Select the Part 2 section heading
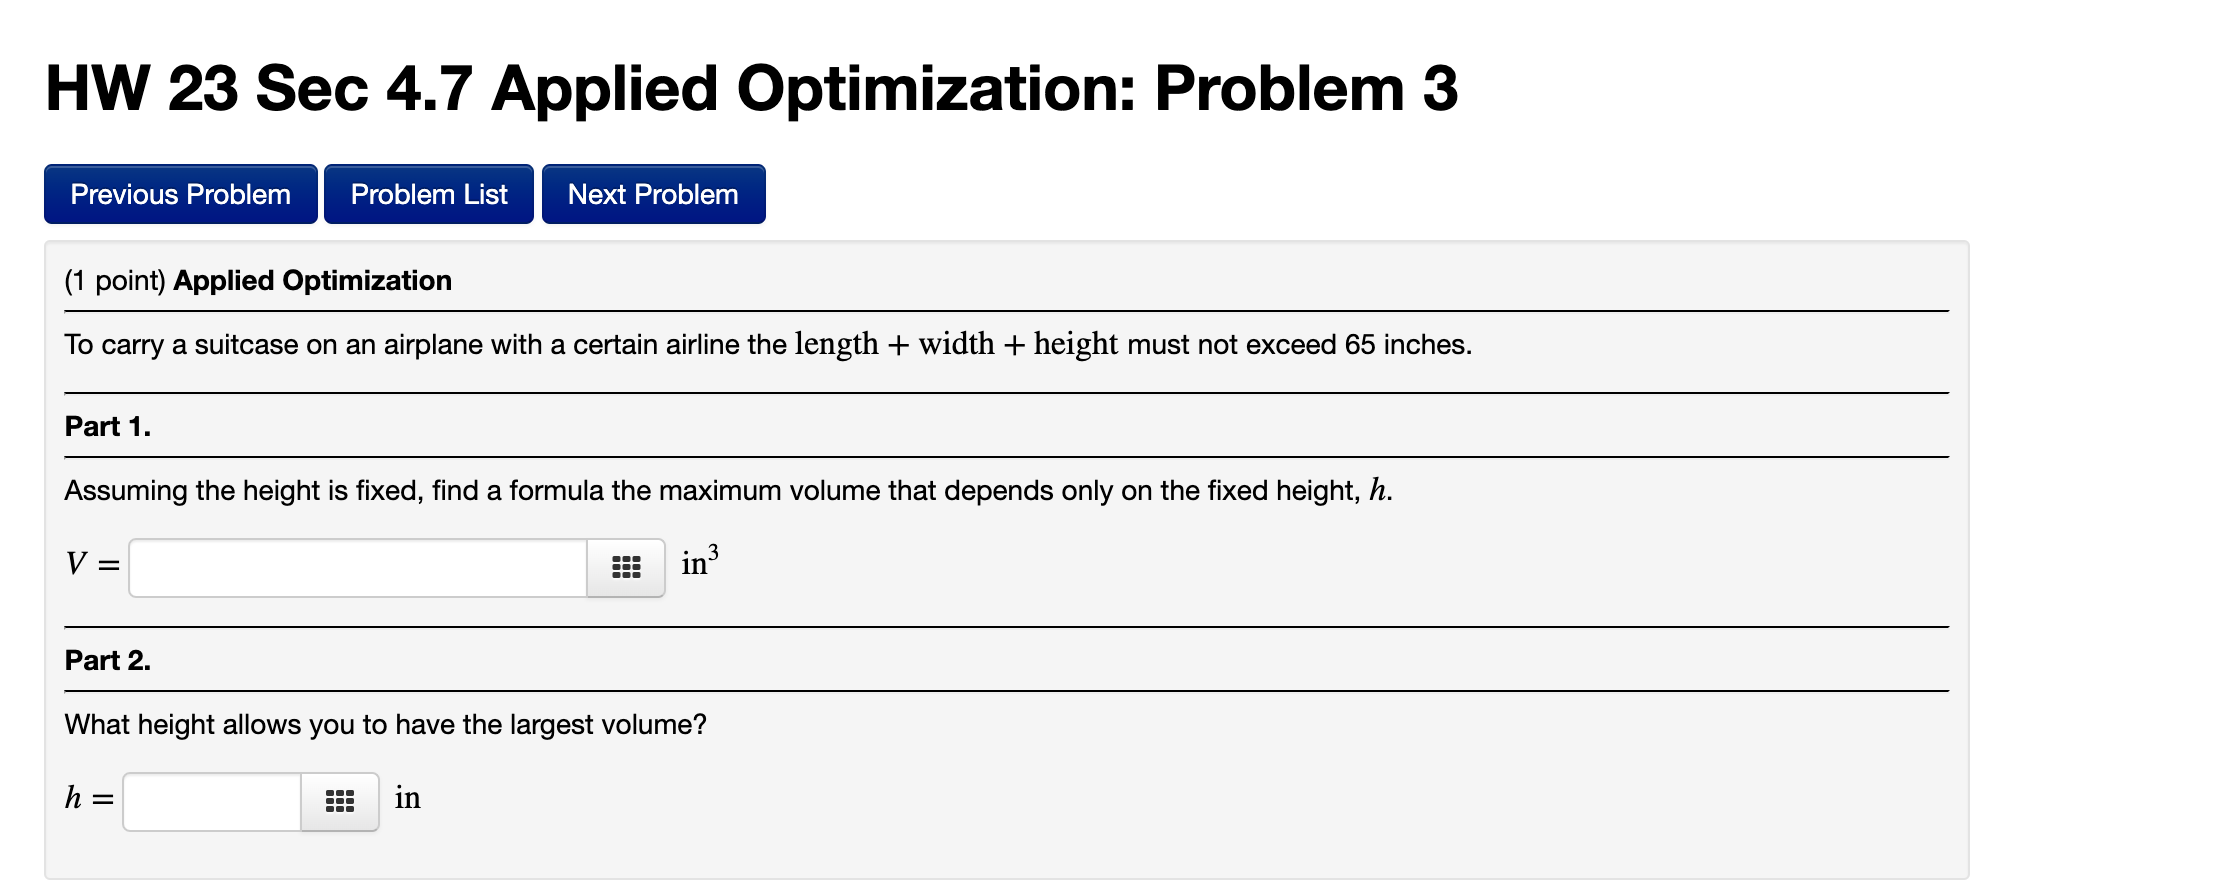2216x892 pixels. (x=105, y=660)
